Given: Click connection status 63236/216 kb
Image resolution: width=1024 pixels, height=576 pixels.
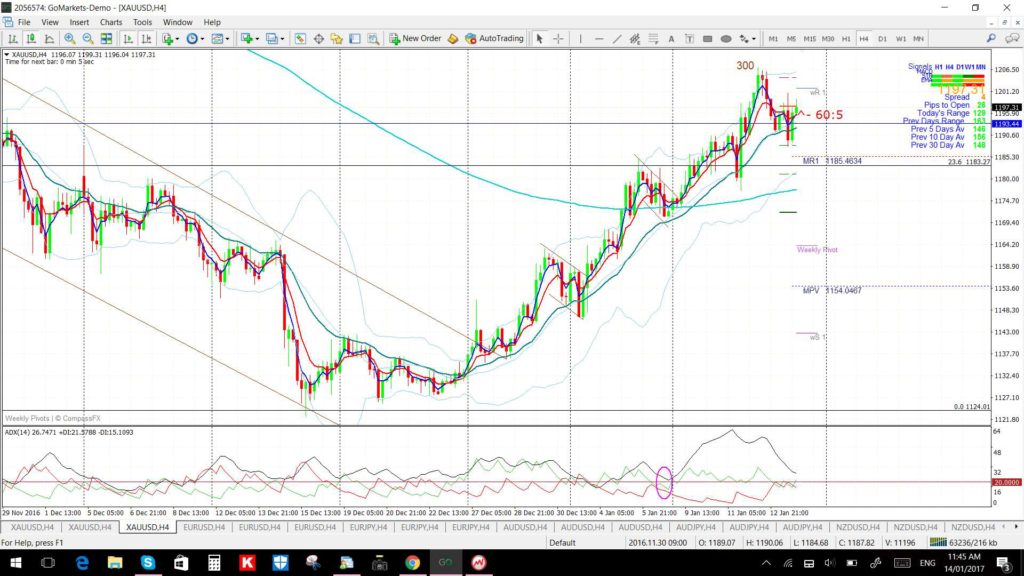Looking at the screenshot, I should (963, 543).
